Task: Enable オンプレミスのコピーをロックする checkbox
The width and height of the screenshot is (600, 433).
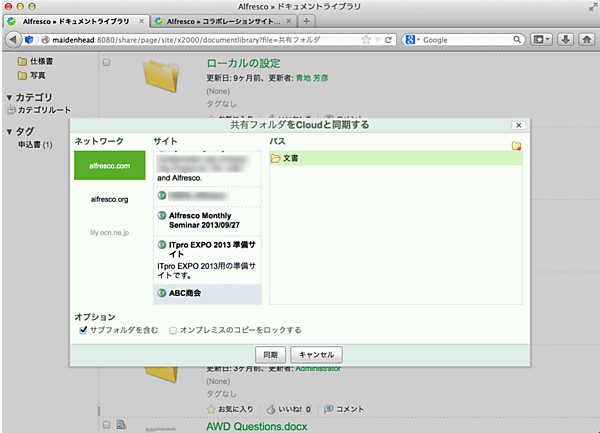Action: point(174,329)
